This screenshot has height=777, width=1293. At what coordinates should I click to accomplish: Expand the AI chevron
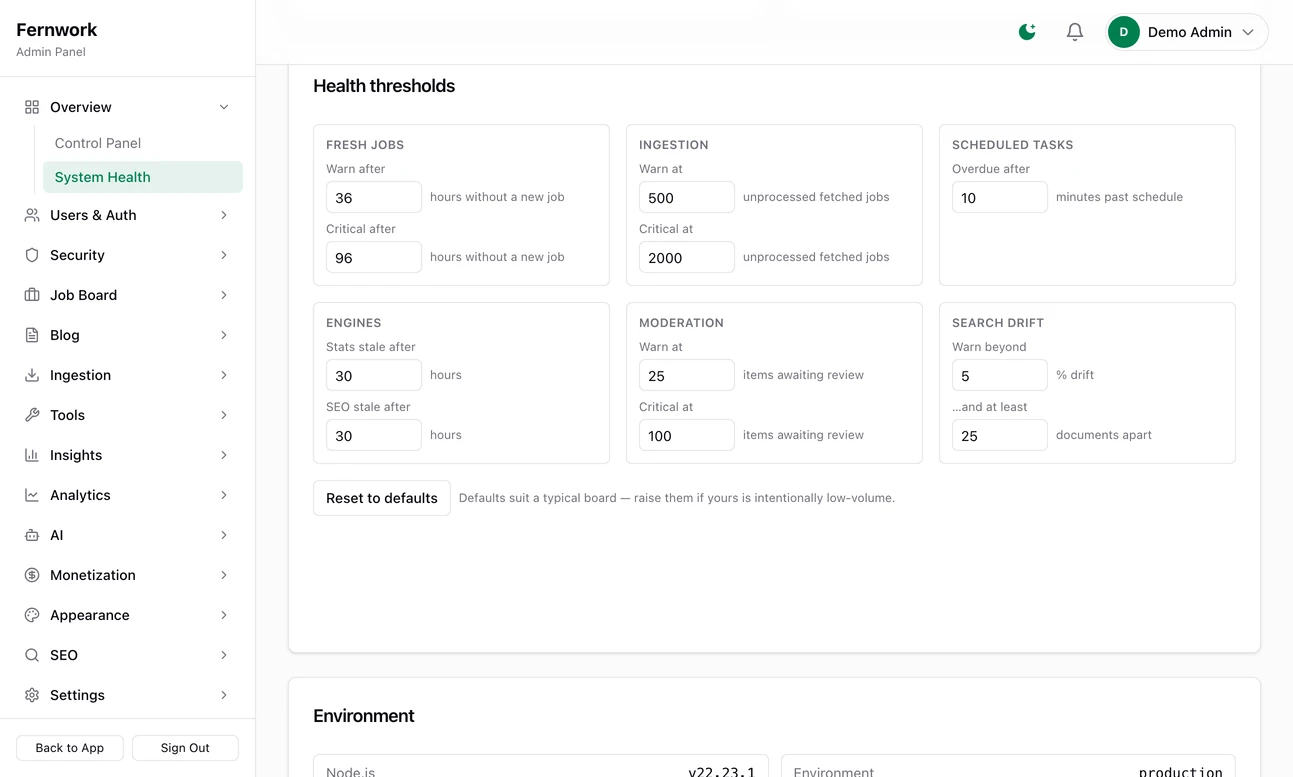click(x=224, y=535)
